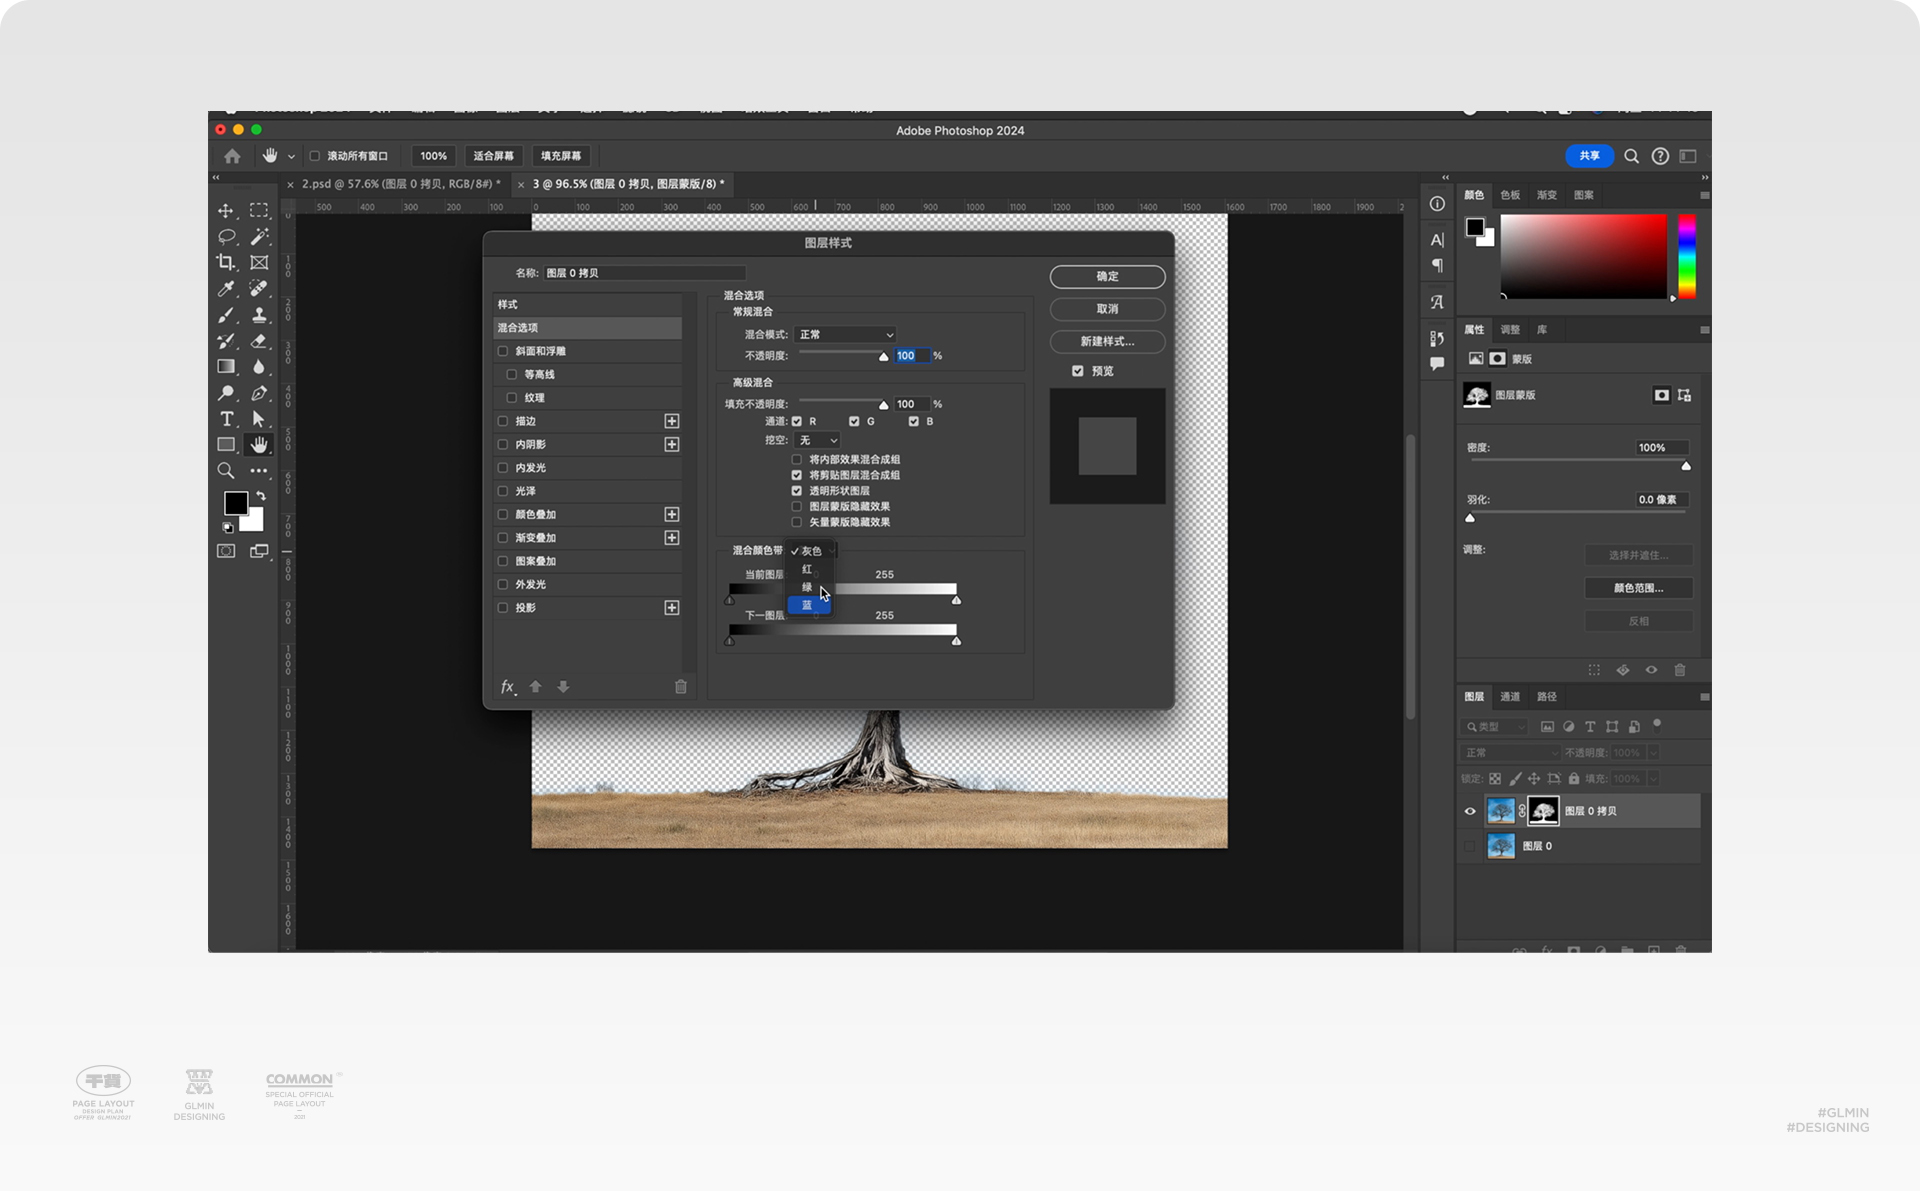
Task: Click the search icon near Share button
Action: click(1631, 156)
